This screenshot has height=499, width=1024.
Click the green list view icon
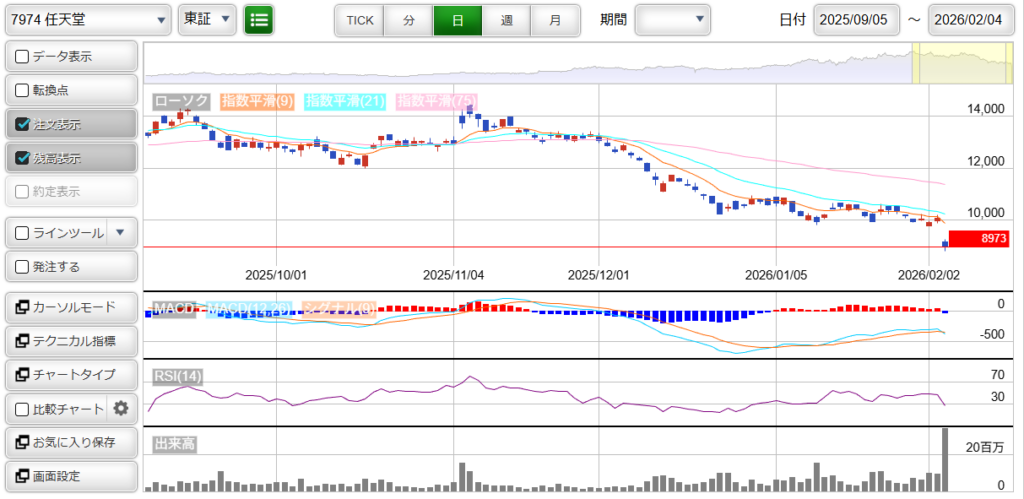[259, 19]
